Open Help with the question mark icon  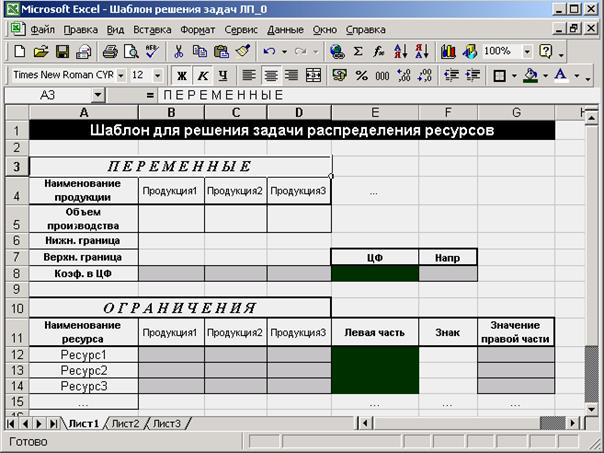coord(546,51)
